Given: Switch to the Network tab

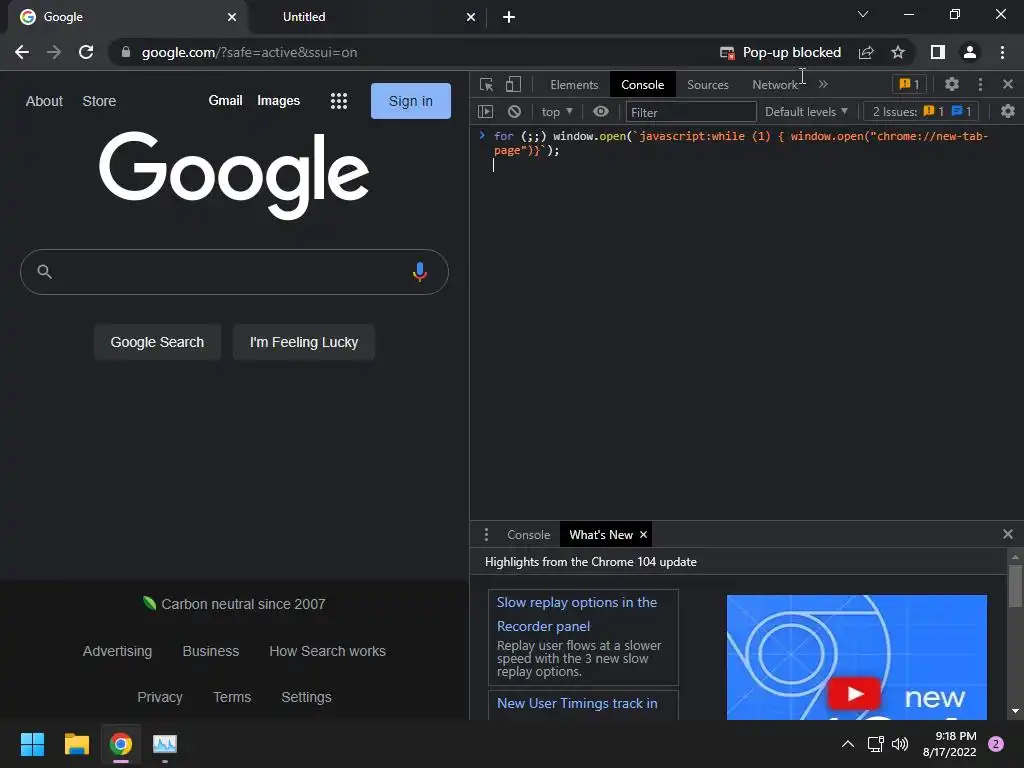Looking at the screenshot, I should [775, 85].
